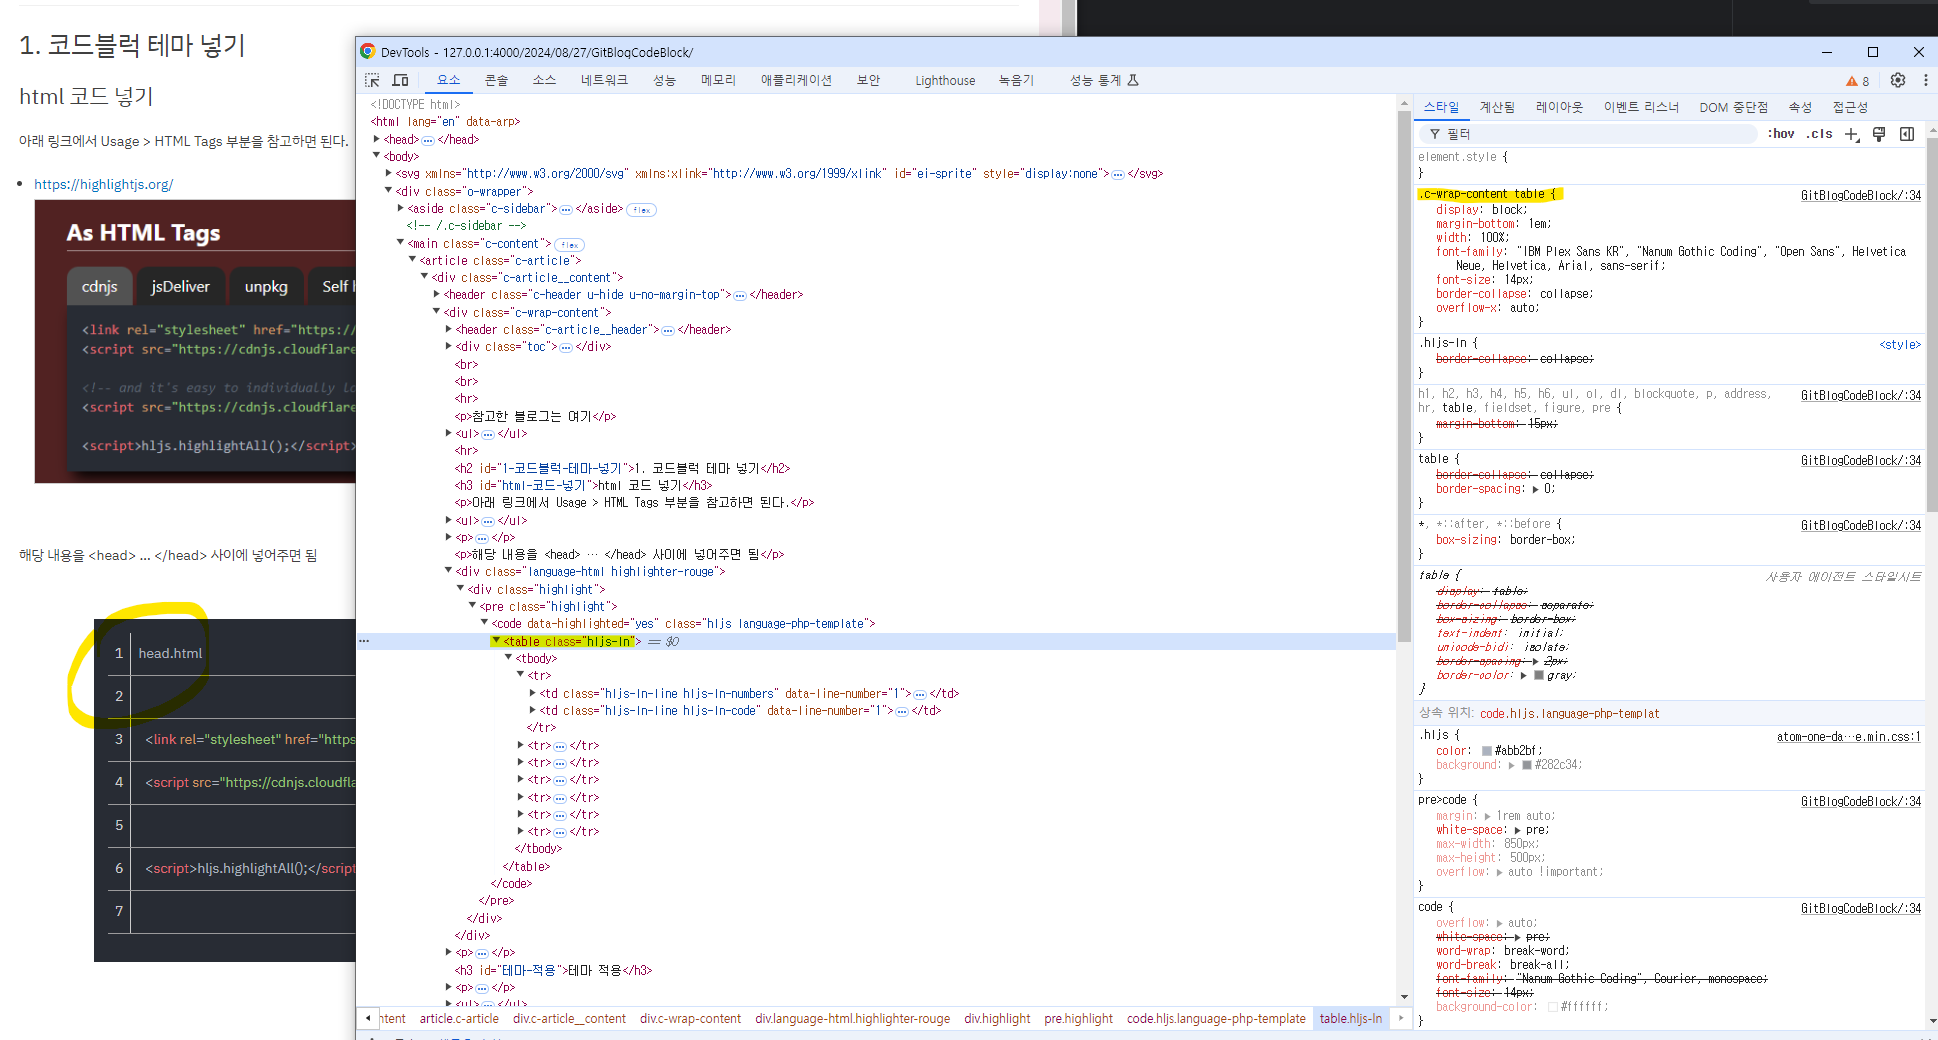Toggle flex badge on main c-content
This screenshot has height=1040, width=1938.
coord(569,245)
